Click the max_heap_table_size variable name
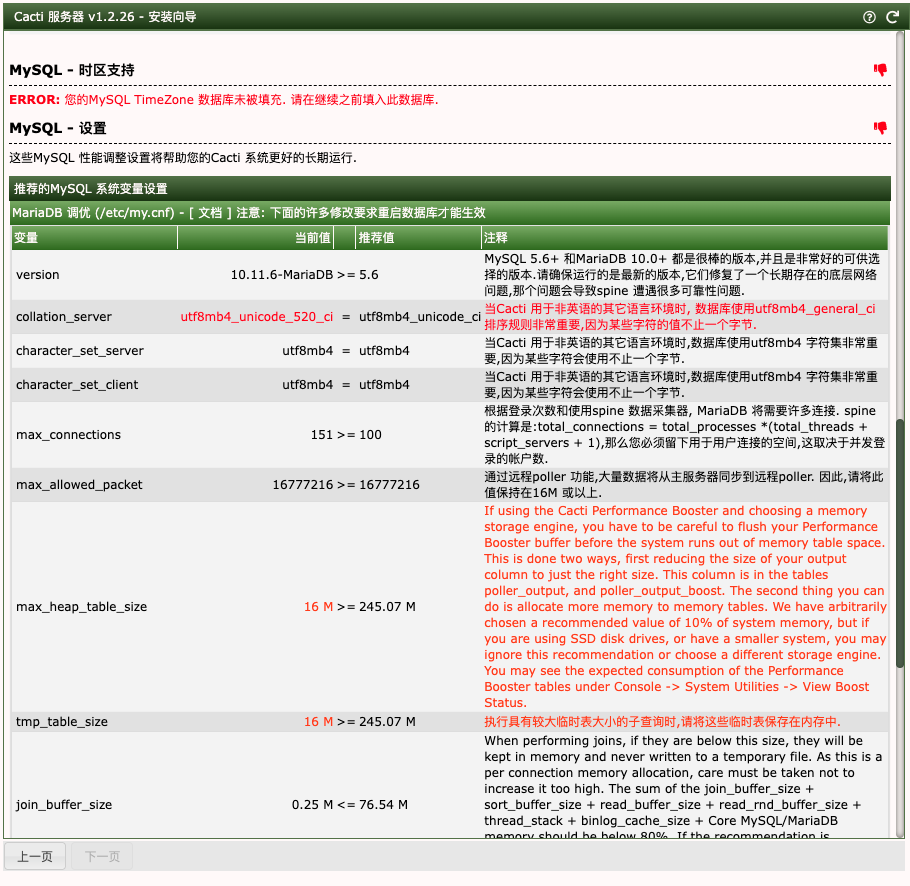 click(x=81, y=607)
